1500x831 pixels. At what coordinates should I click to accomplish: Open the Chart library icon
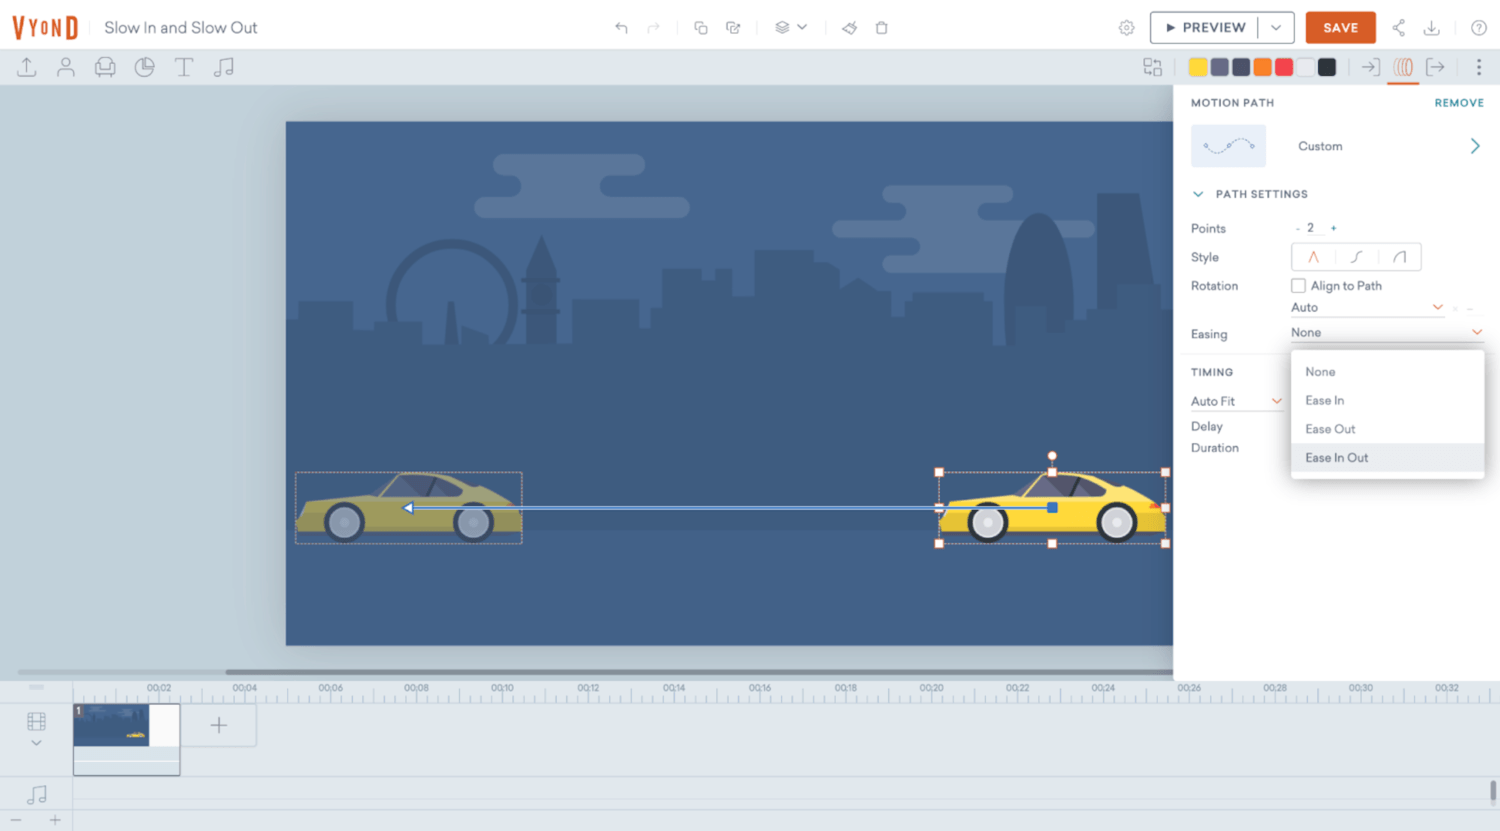click(x=145, y=67)
